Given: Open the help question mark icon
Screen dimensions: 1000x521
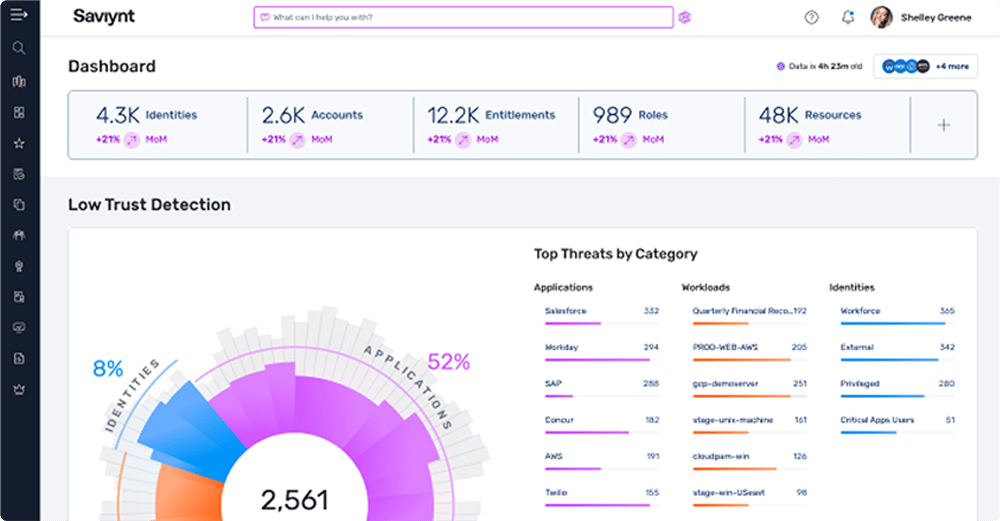Looking at the screenshot, I should pyautogui.click(x=811, y=17).
